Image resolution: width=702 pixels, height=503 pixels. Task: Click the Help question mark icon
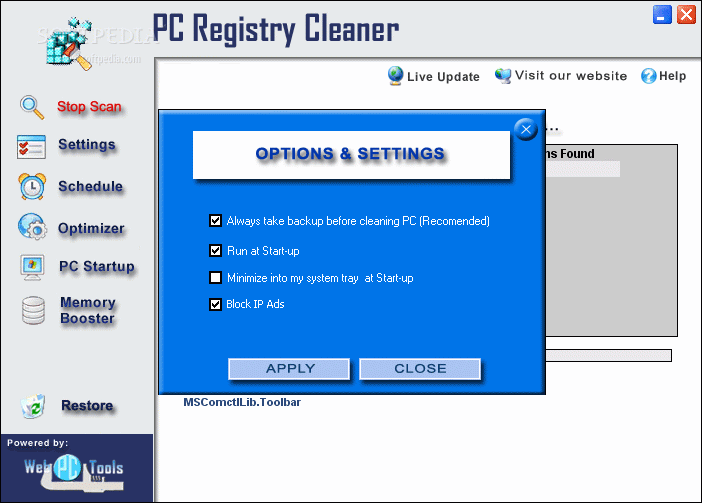pos(648,76)
